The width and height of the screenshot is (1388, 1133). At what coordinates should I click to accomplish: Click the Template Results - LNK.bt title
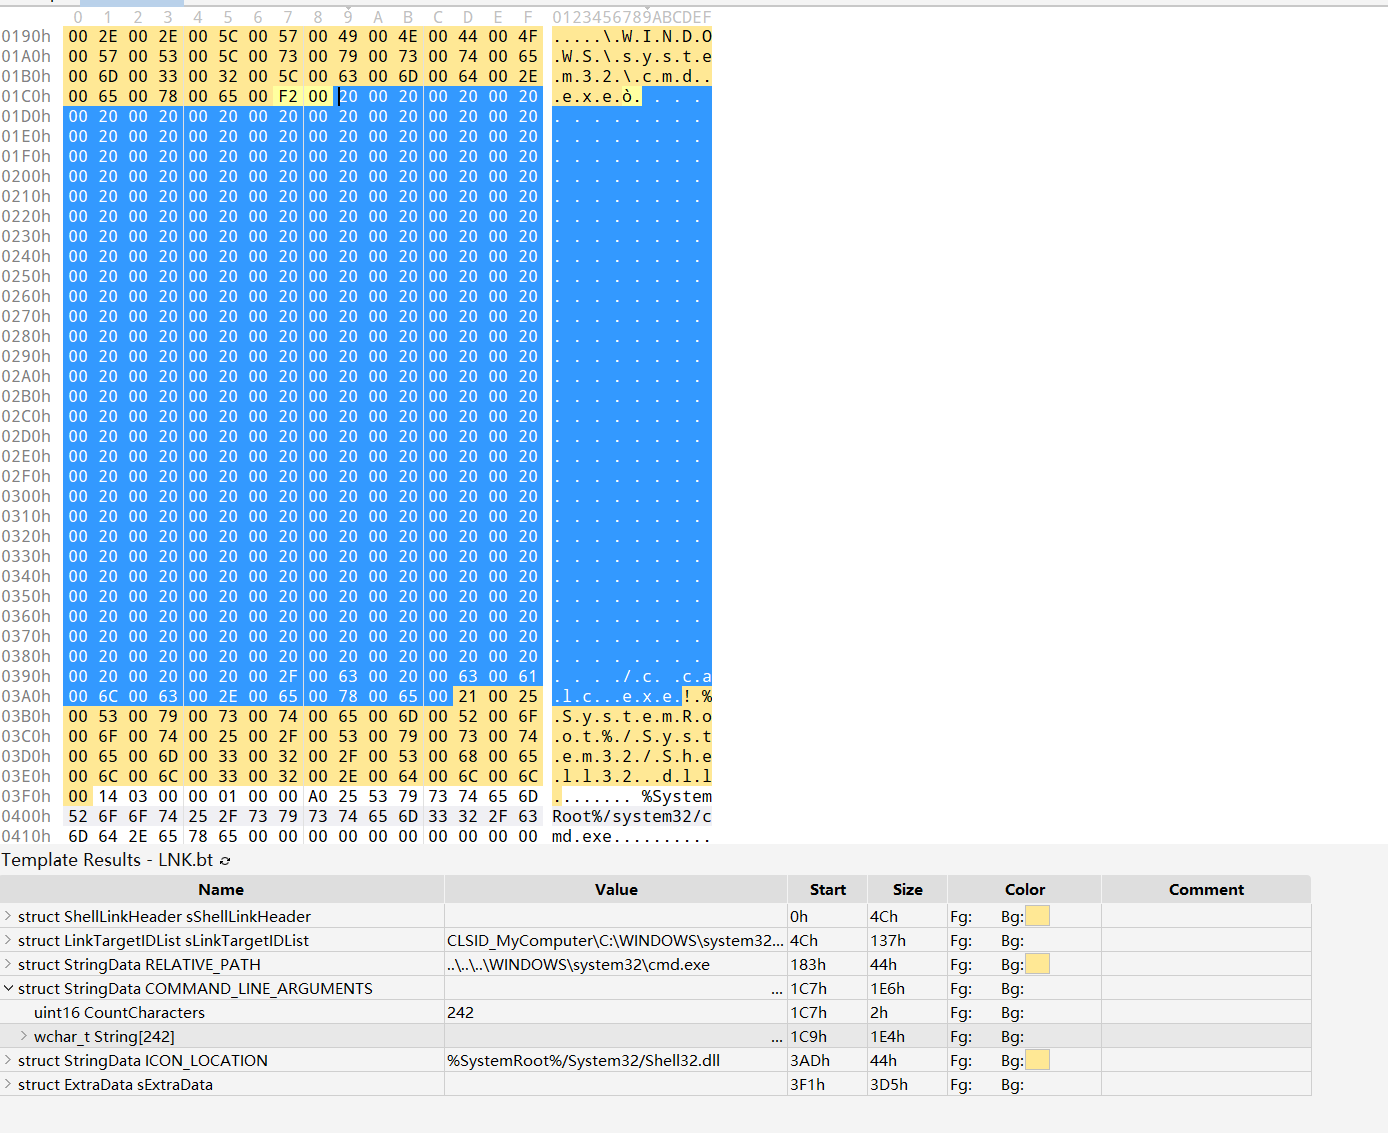107,860
